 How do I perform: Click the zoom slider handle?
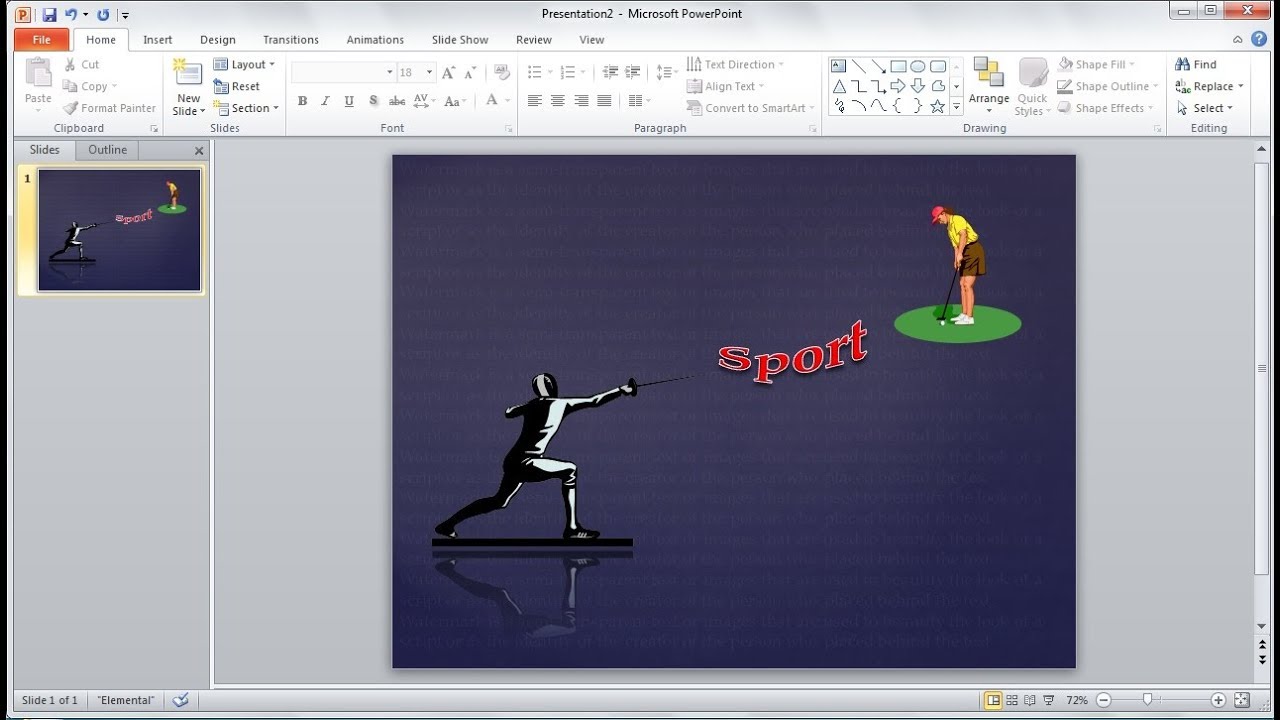[x=1148, y=700]
